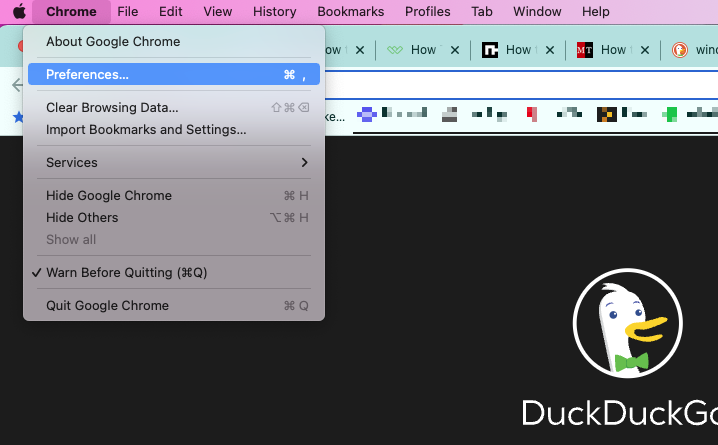Click the Chrome menu bar item
Viewport: 718px width, 445px height.
(71, 11)
